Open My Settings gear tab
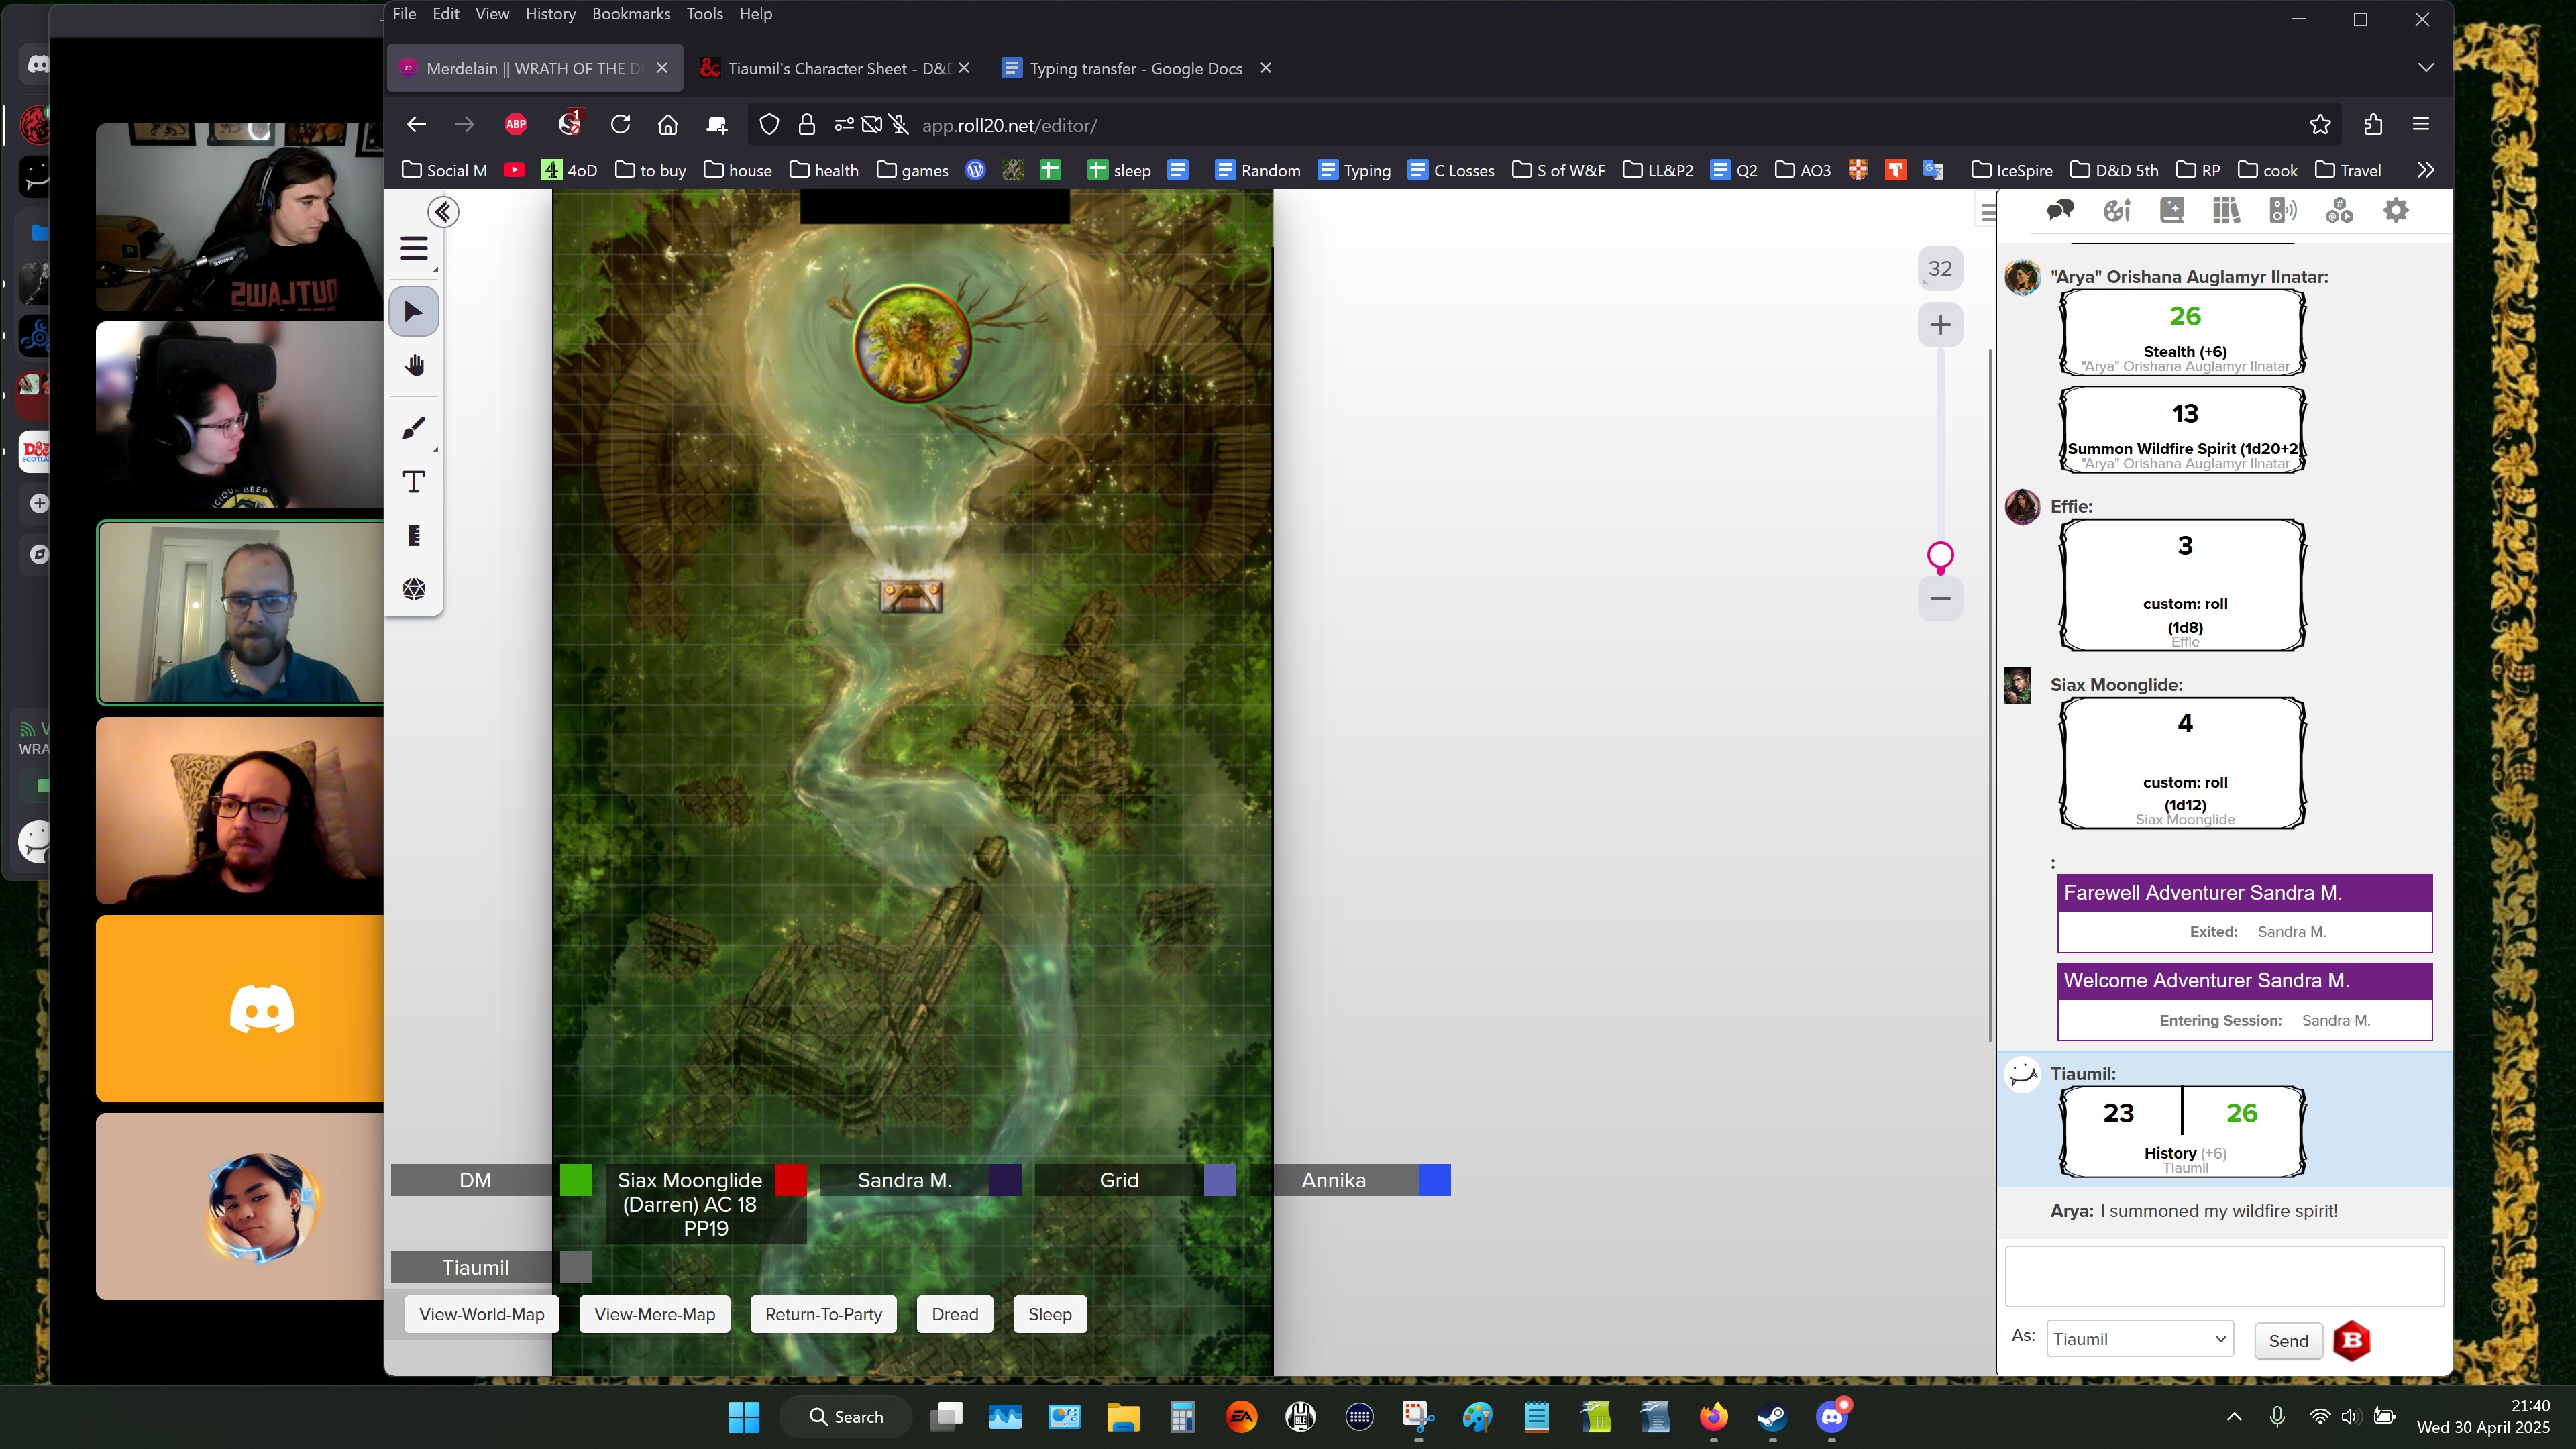This screenshot has height=1449, width=2576. (x=2395, y=211)
